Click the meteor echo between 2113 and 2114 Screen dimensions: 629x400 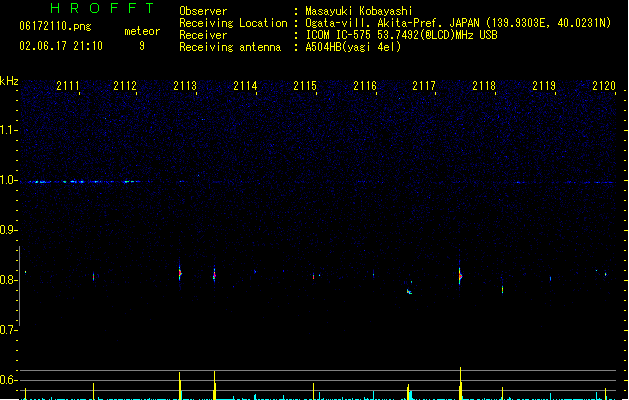point(214,275)
